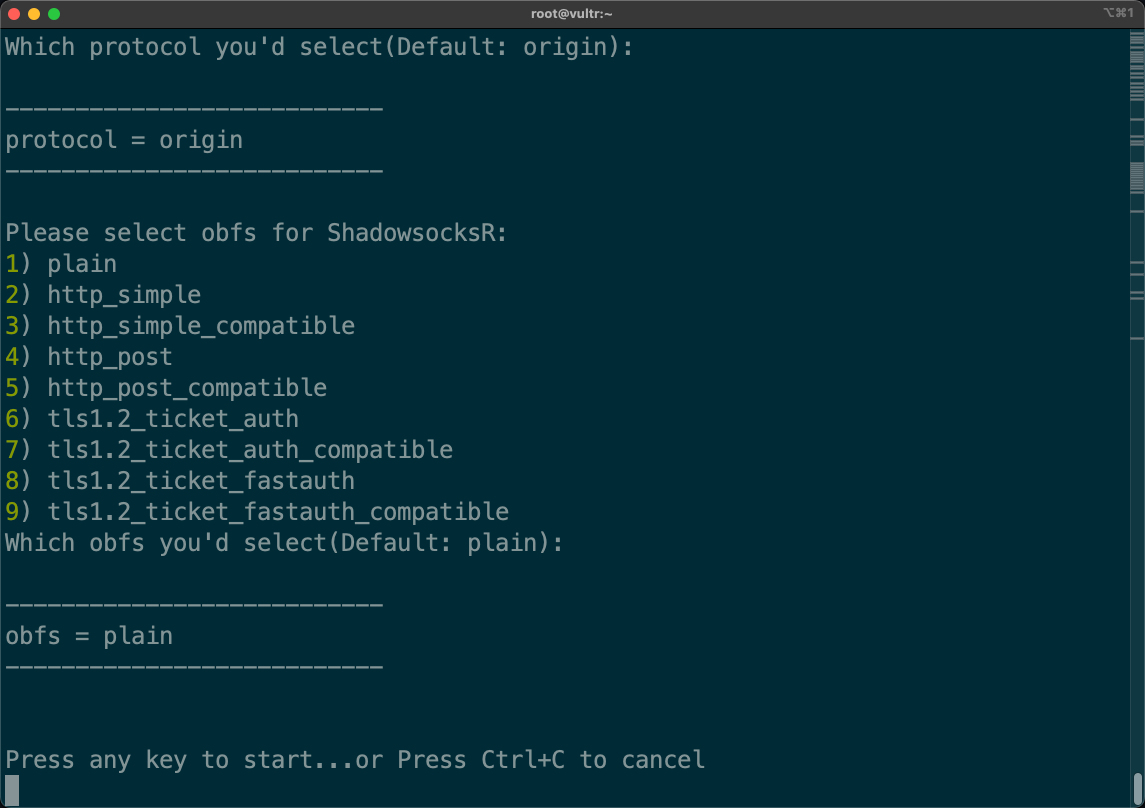
Task: Click the 'tls1.2_ticket_fastauth' option line
Action: click(x=180, y=481)
